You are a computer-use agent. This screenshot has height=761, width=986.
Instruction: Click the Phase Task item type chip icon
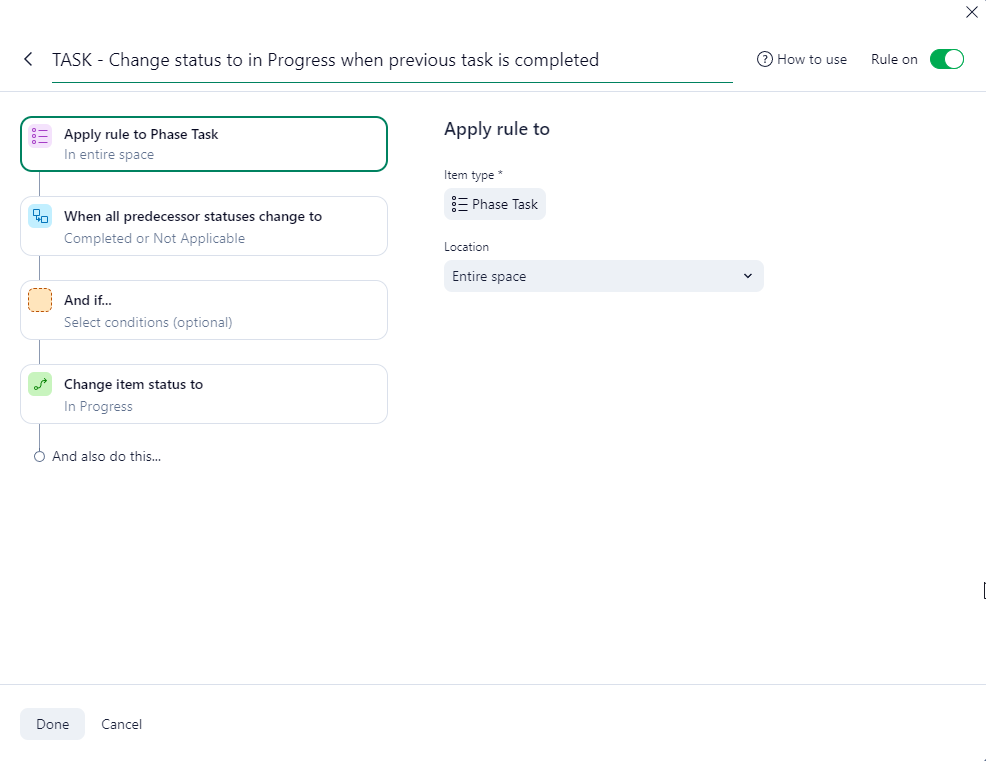[x=460, y=204]
